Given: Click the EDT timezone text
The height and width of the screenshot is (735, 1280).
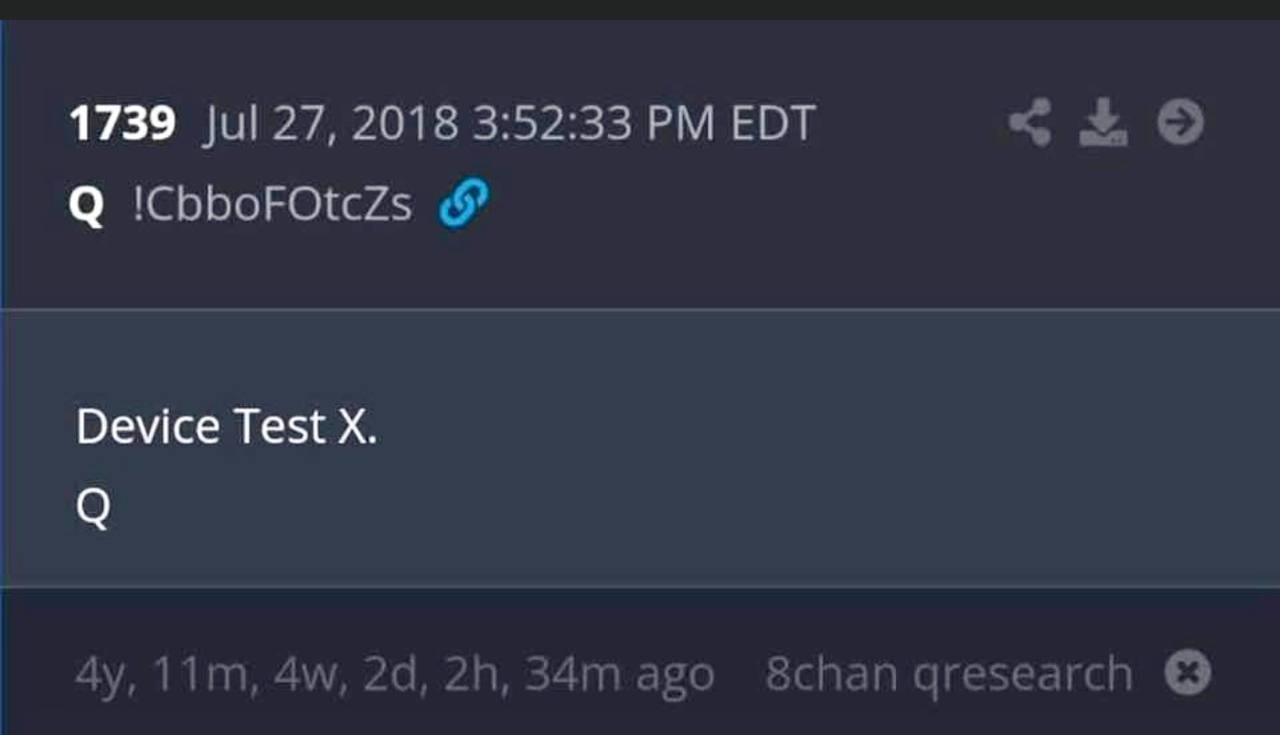Looking at the screenshot, I should coord(773,124).
